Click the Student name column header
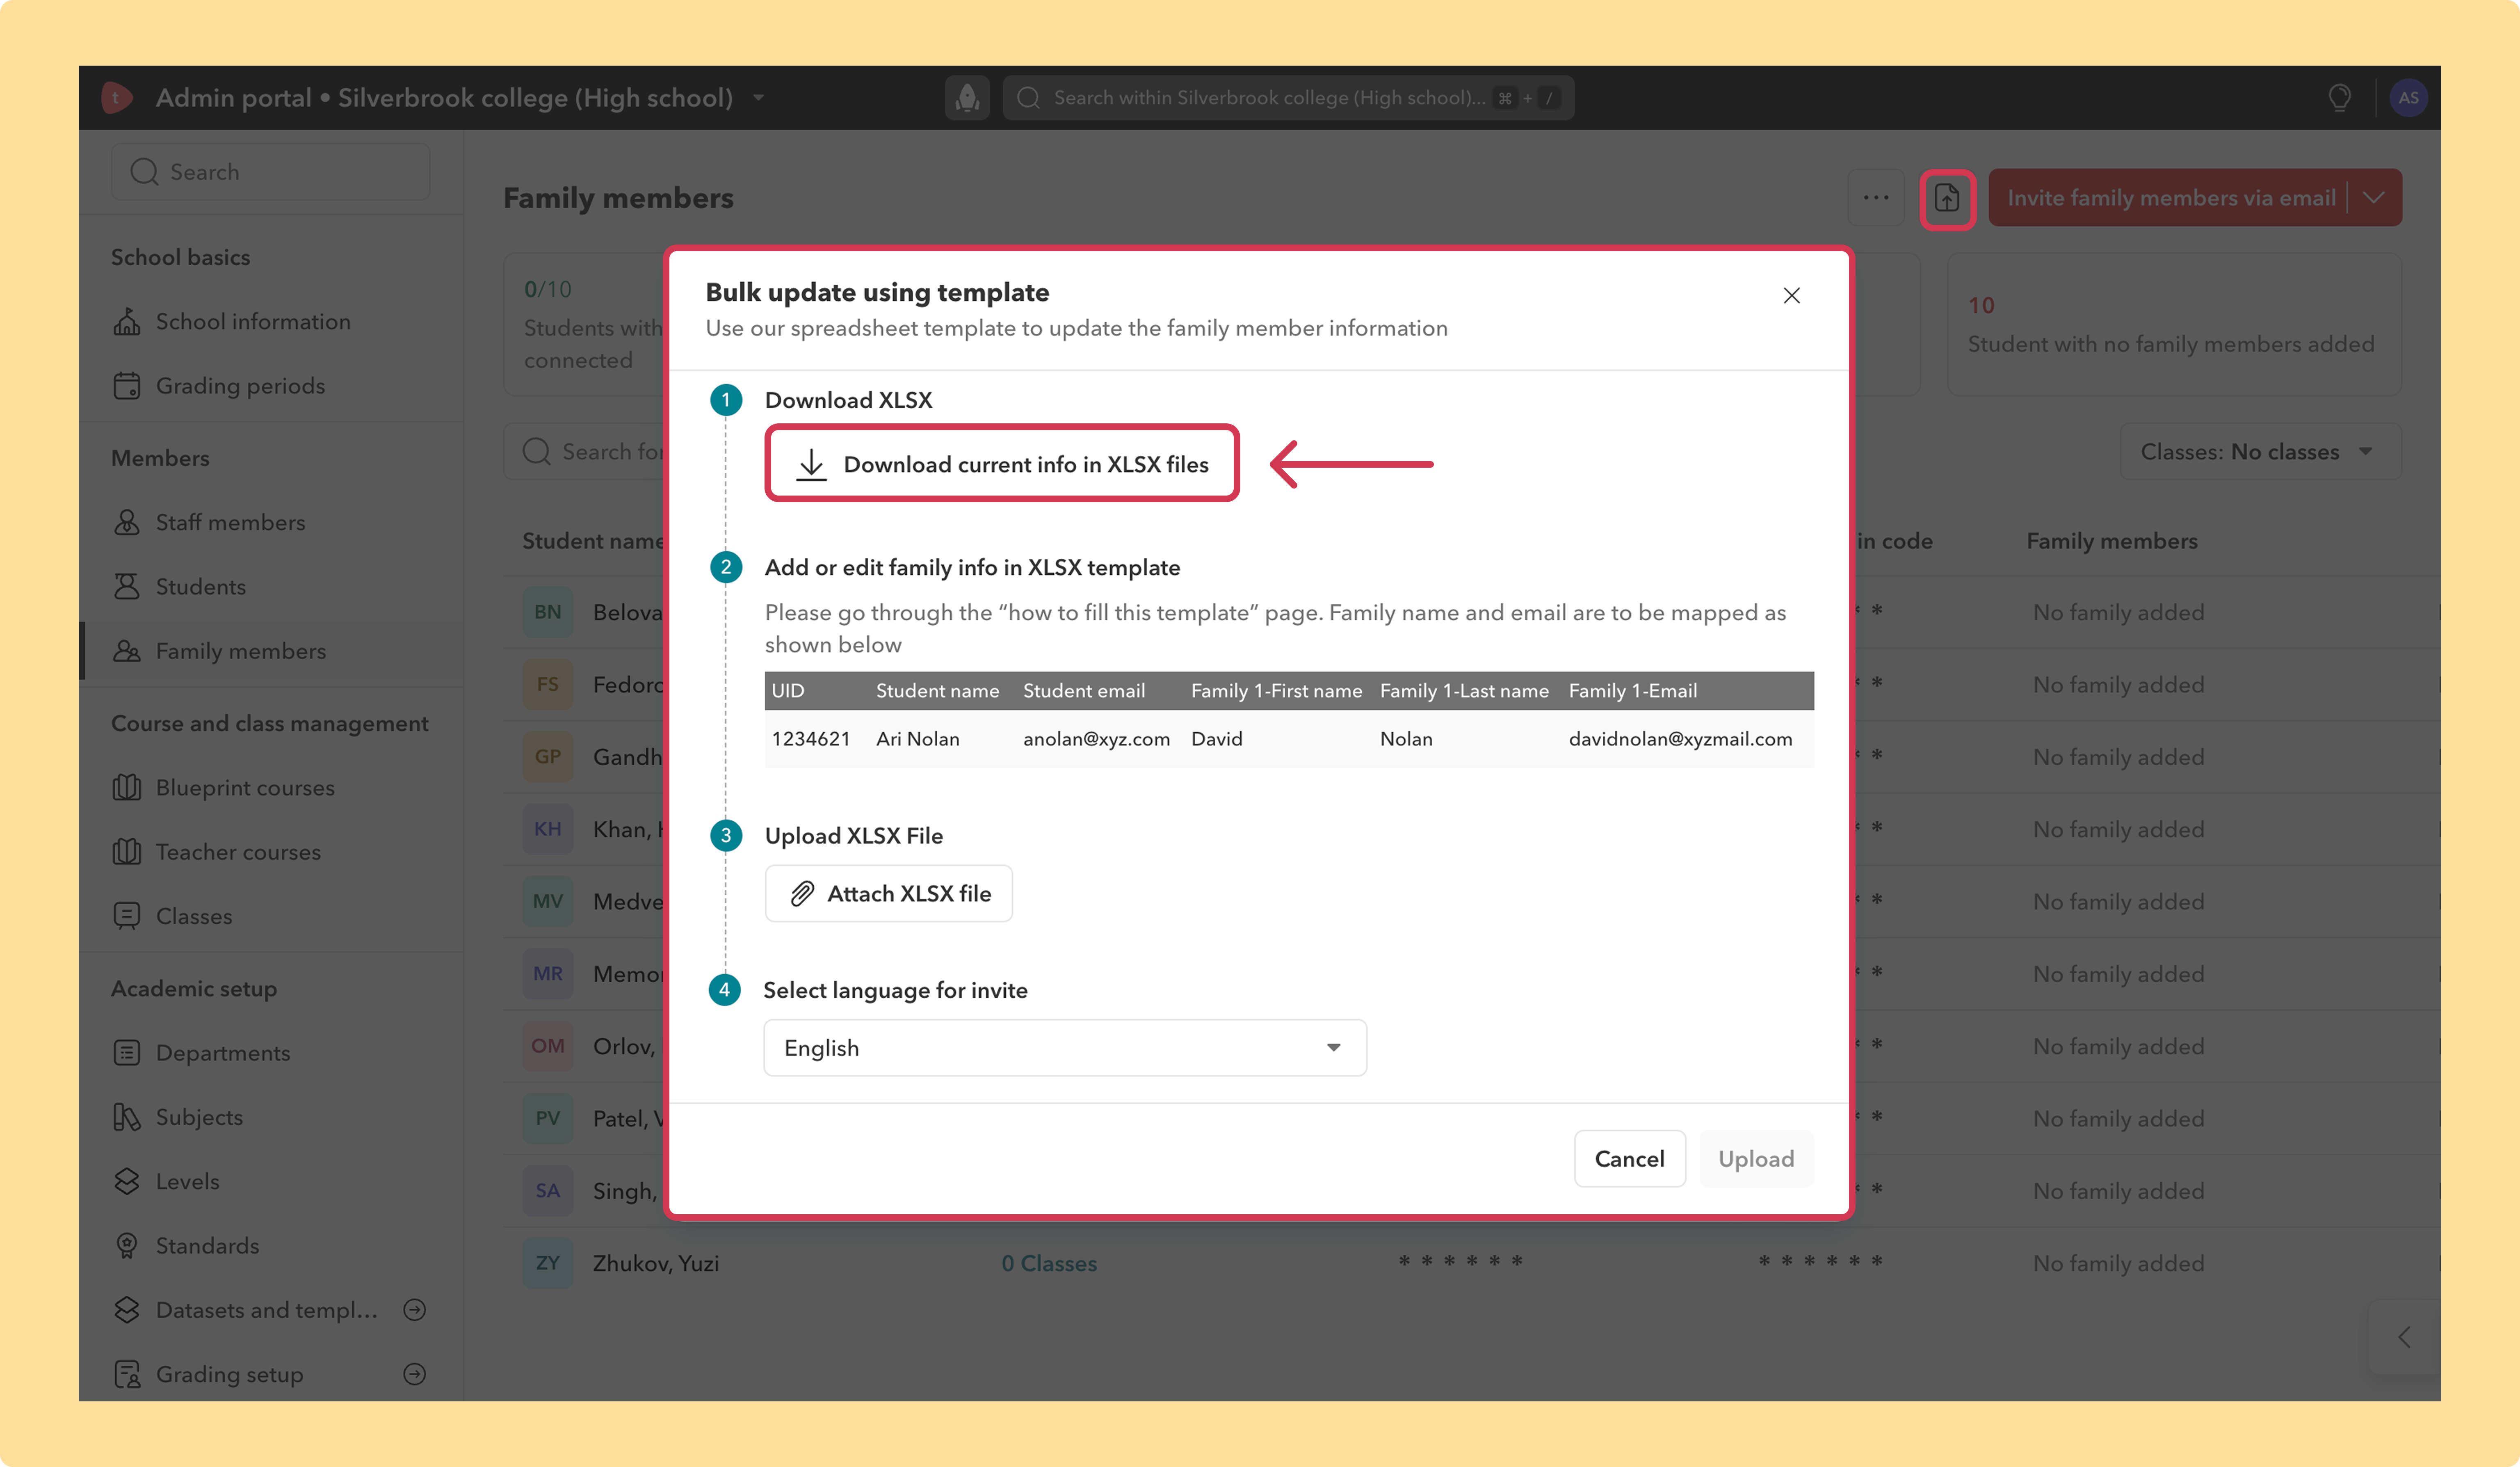The height and width of the screenshot is (1467, 2520). (593, 541)
